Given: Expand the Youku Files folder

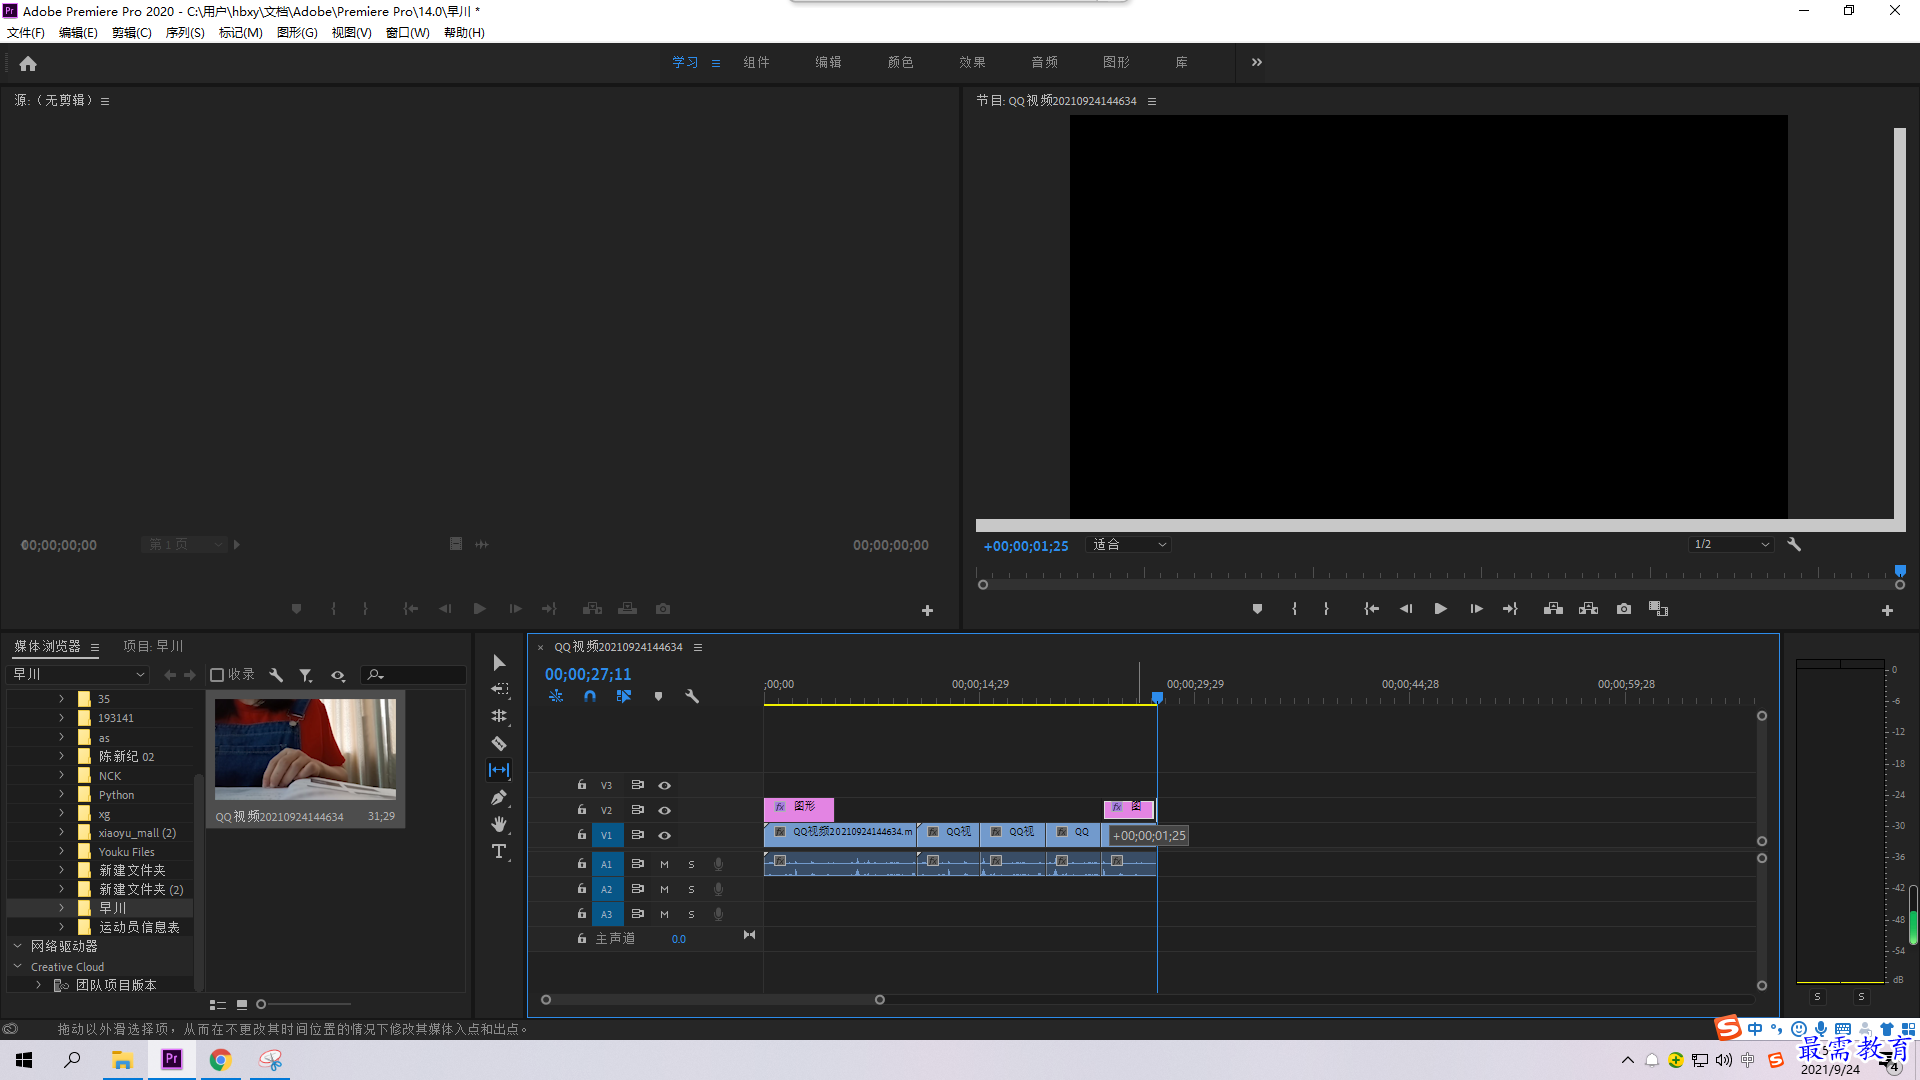Looking at the screenshot, I should click(61, 852).
